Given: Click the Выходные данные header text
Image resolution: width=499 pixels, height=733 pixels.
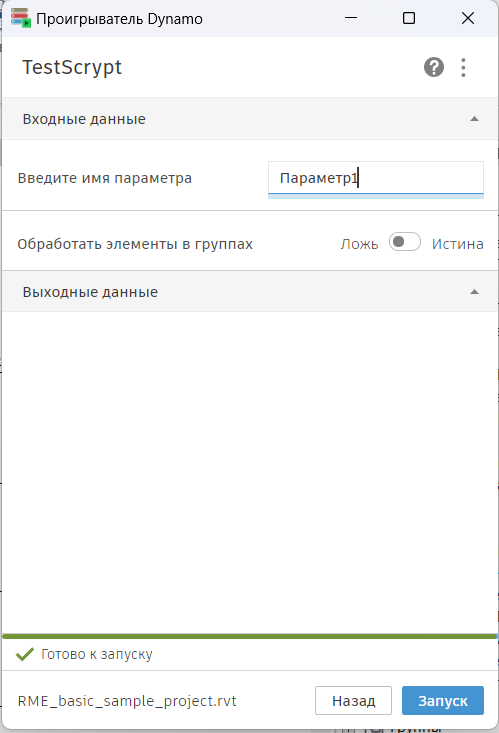Looking at the screenshot, I should pyautogui.click(x=90, y=292).
